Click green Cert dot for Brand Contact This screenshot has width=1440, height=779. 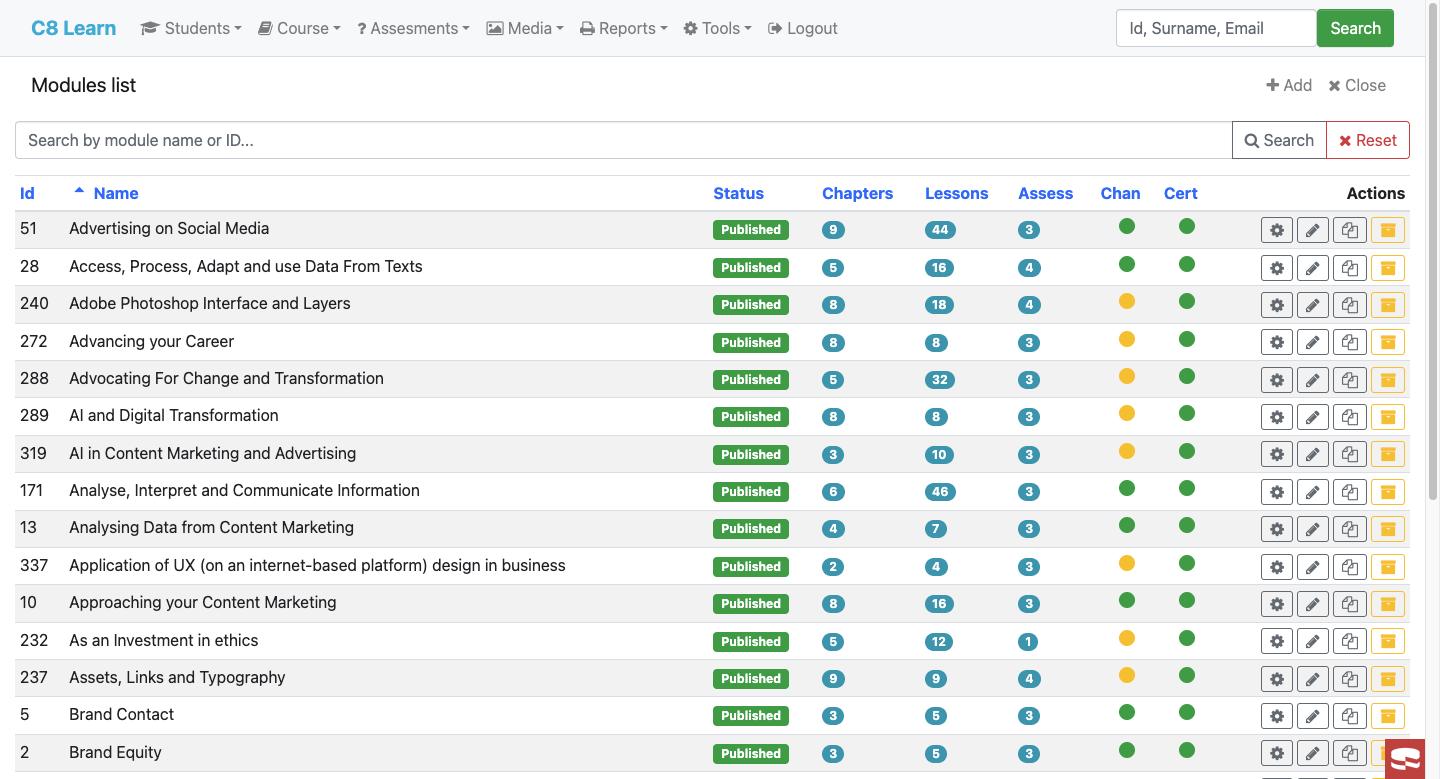pyautogui.click(x=1187, y=712)
